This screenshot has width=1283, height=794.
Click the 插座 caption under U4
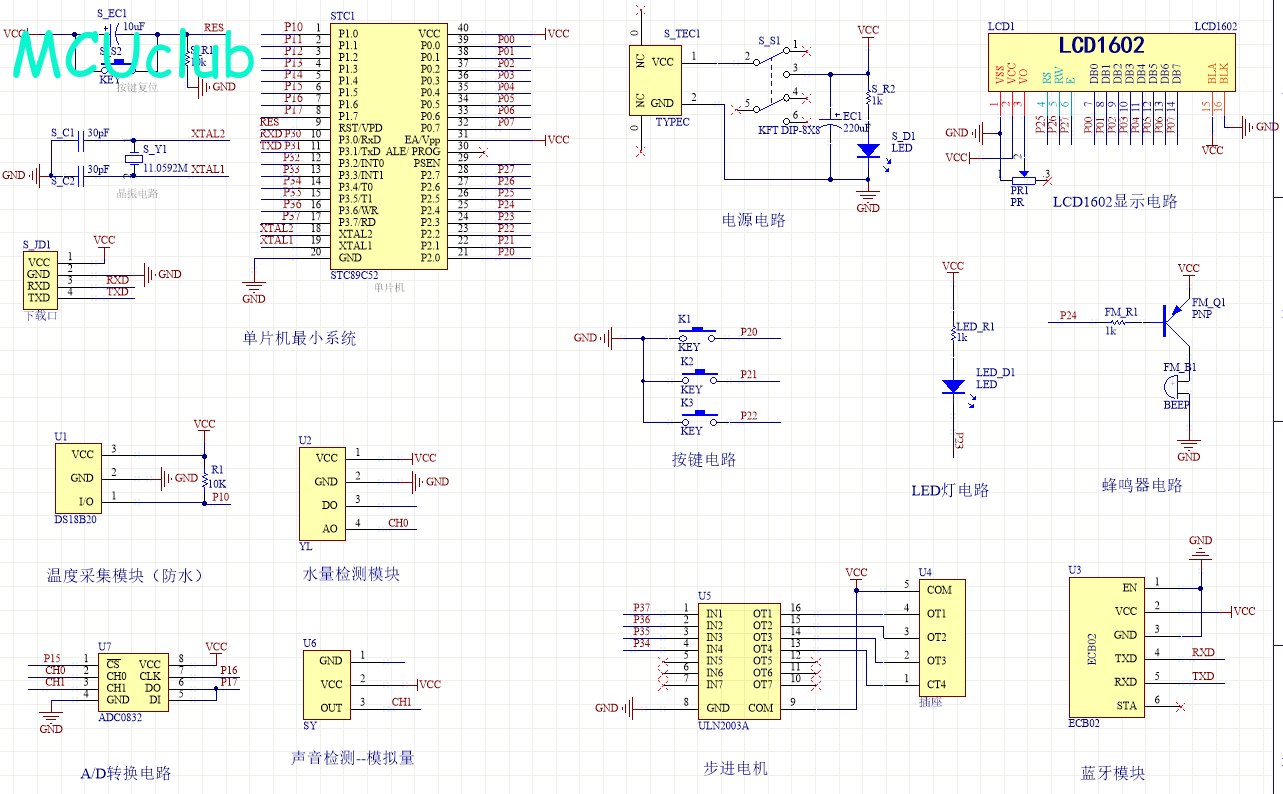(929, 703)
